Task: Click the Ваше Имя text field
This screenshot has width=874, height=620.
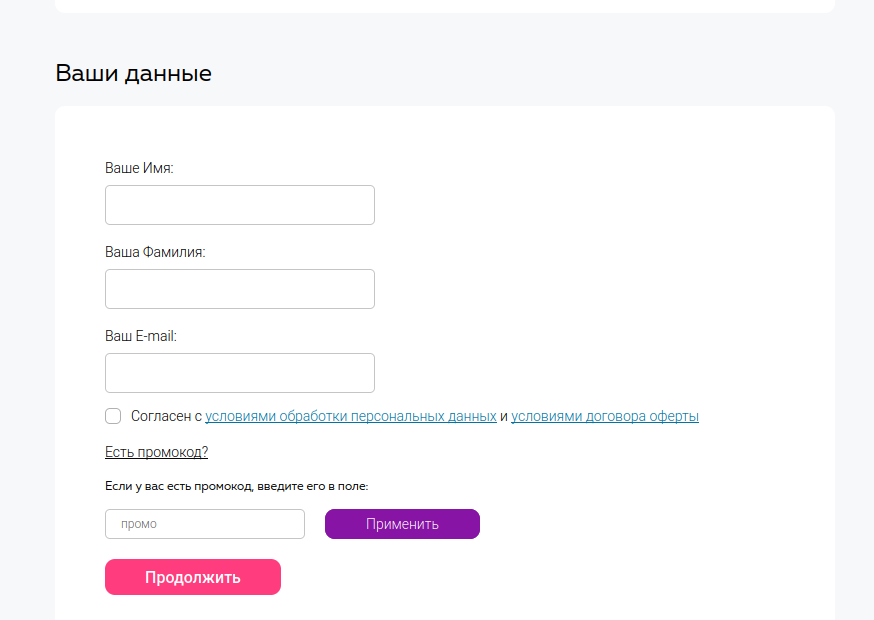Action: tap(240, 205)
